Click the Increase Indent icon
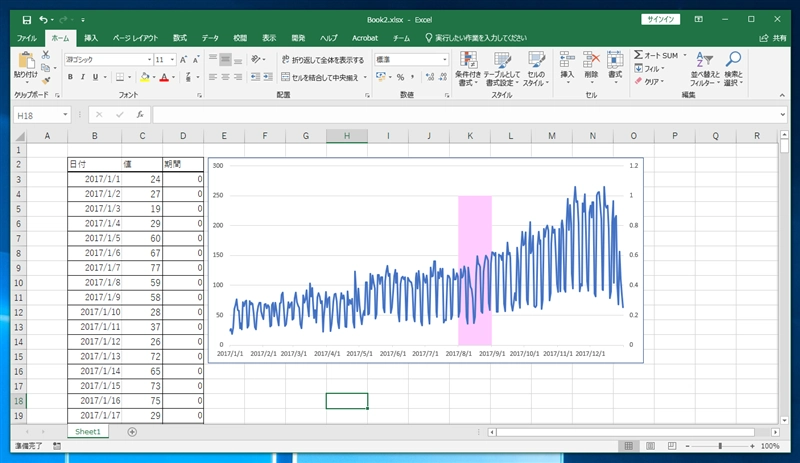 268,77
